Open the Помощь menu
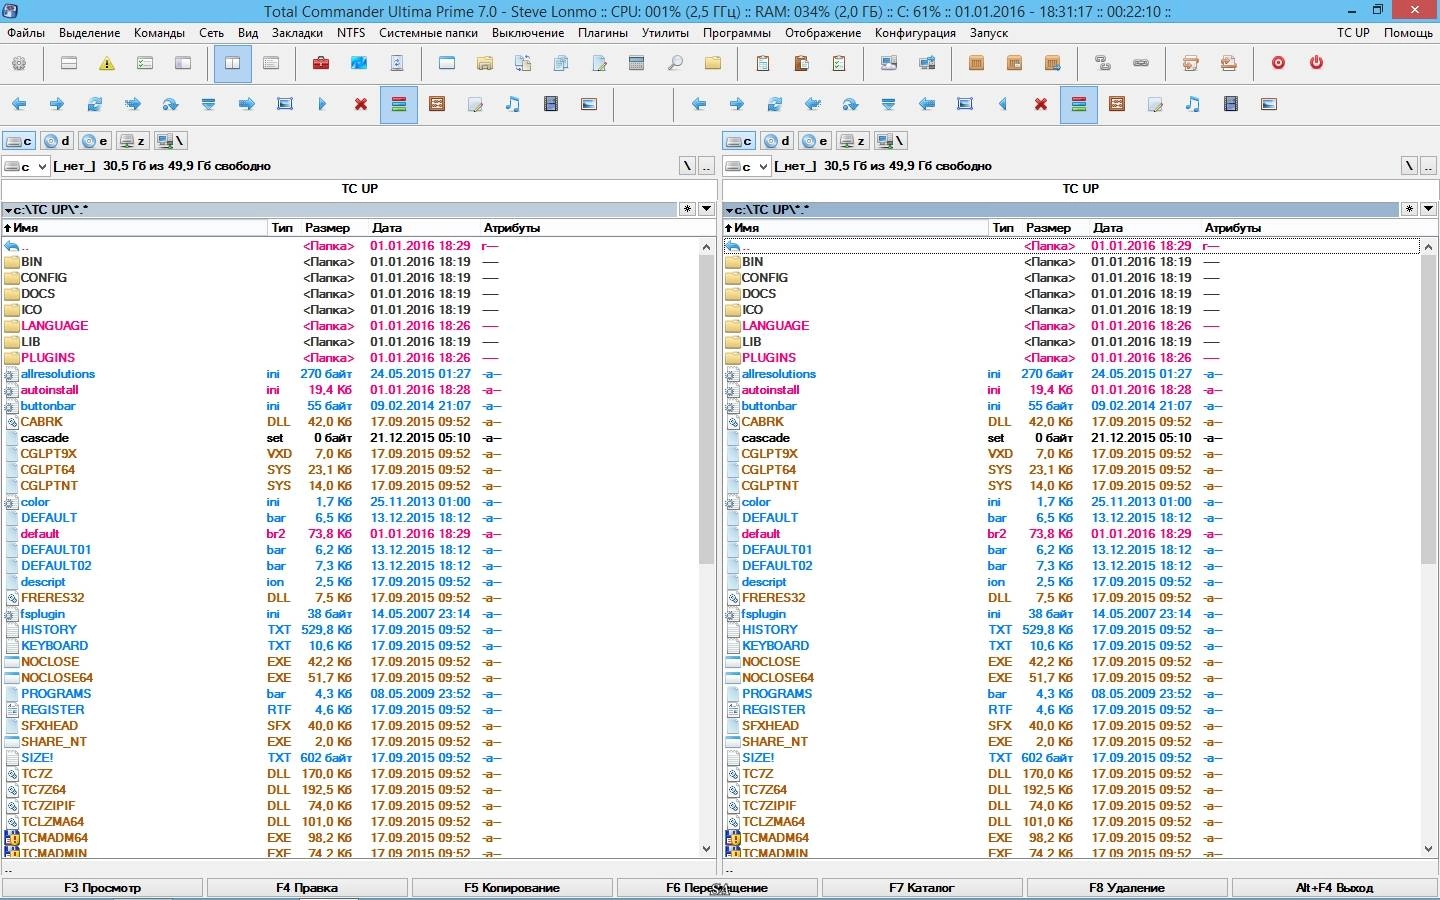Screen dimensions: 1440x900 pyautogui.click(x=1408, y=33)
